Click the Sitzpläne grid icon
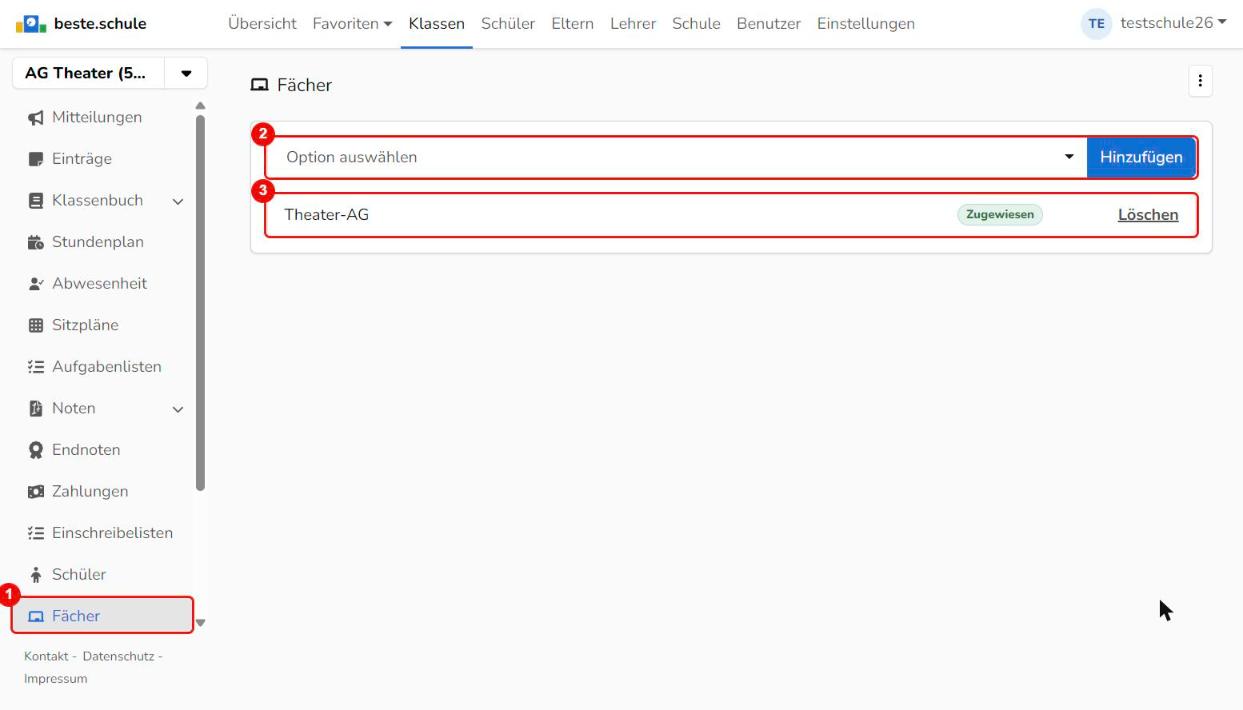The image size is (1243, 710). 36,325
